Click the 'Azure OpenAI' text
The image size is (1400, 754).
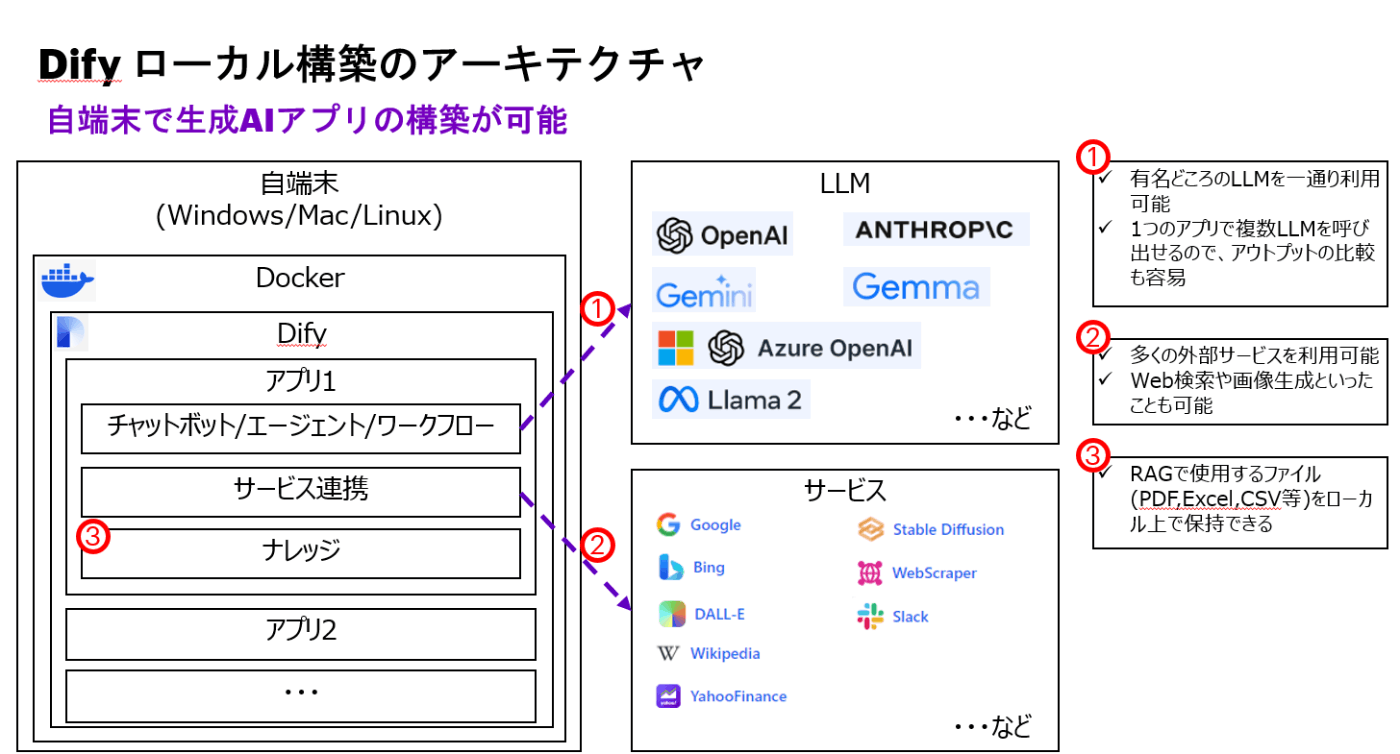coord(834,348)
